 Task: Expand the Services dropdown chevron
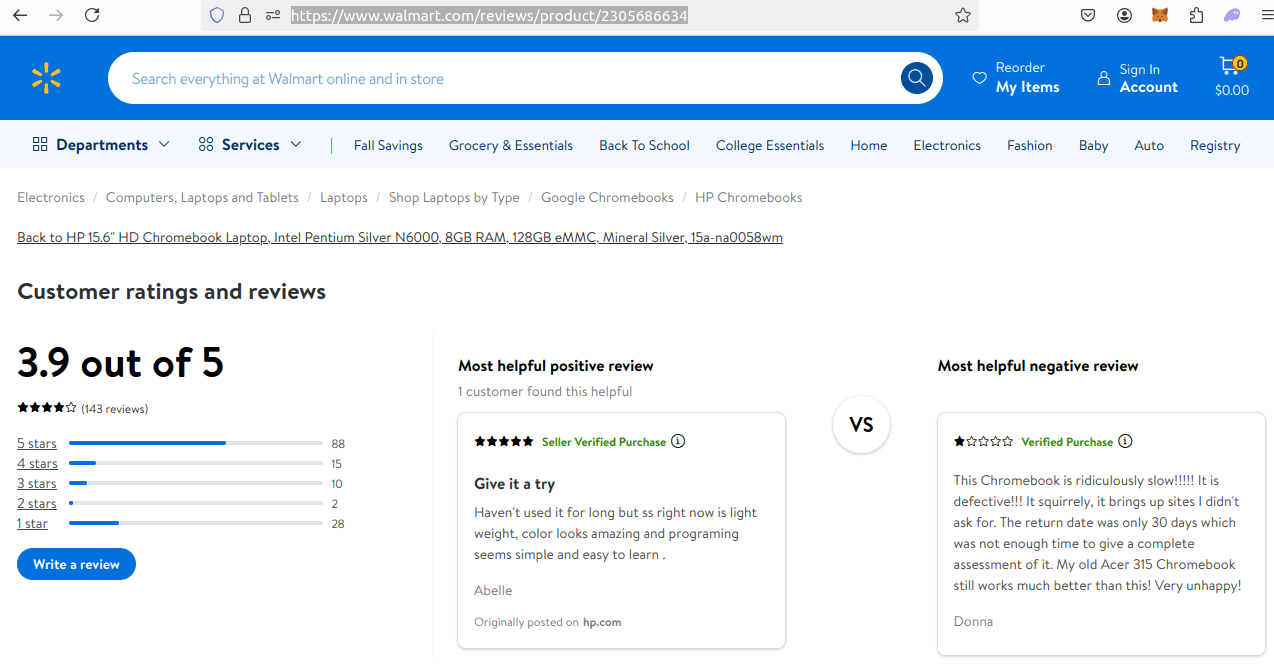click(296, 144)
